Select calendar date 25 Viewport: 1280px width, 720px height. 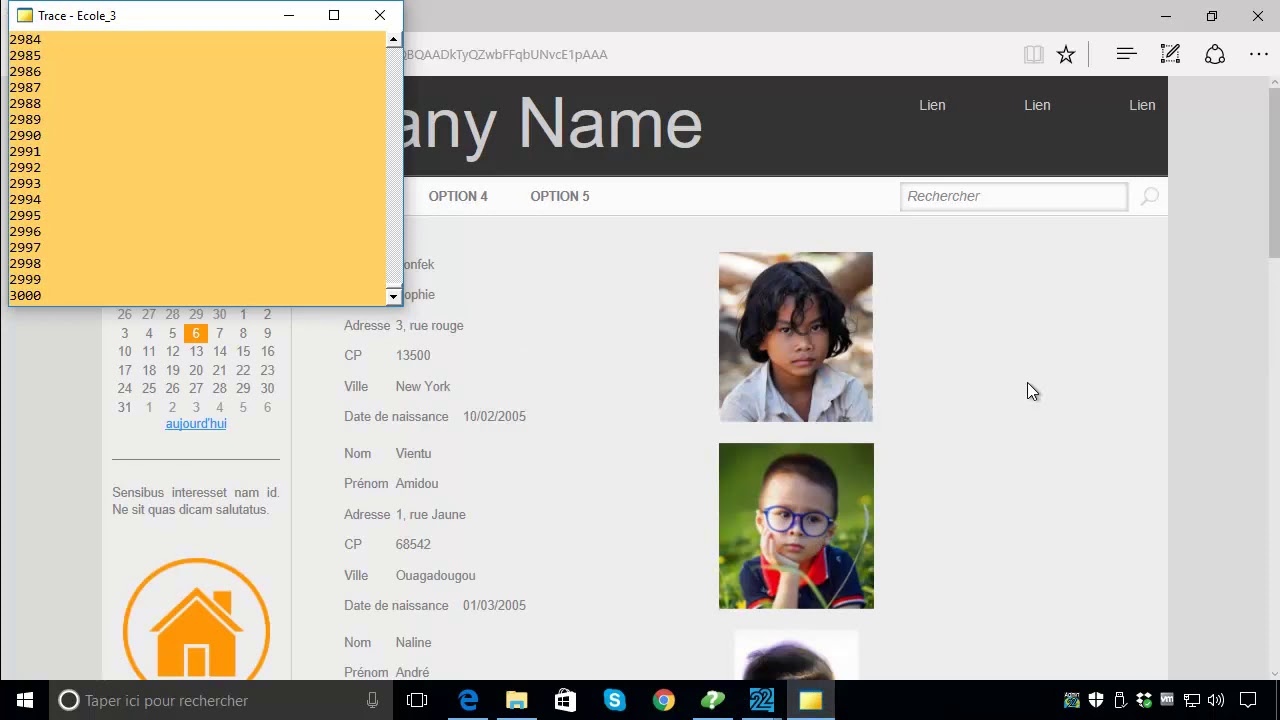148,388
